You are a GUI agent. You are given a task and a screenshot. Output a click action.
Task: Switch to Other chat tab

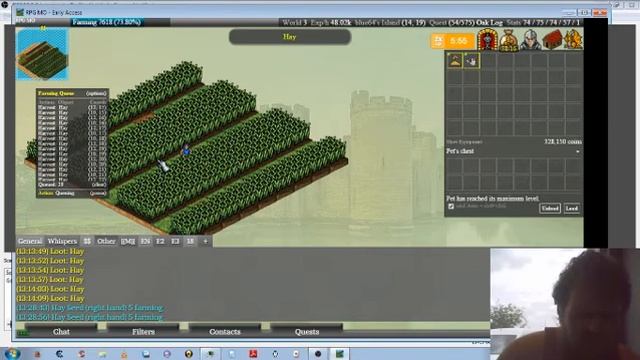(x=106, y=241)
